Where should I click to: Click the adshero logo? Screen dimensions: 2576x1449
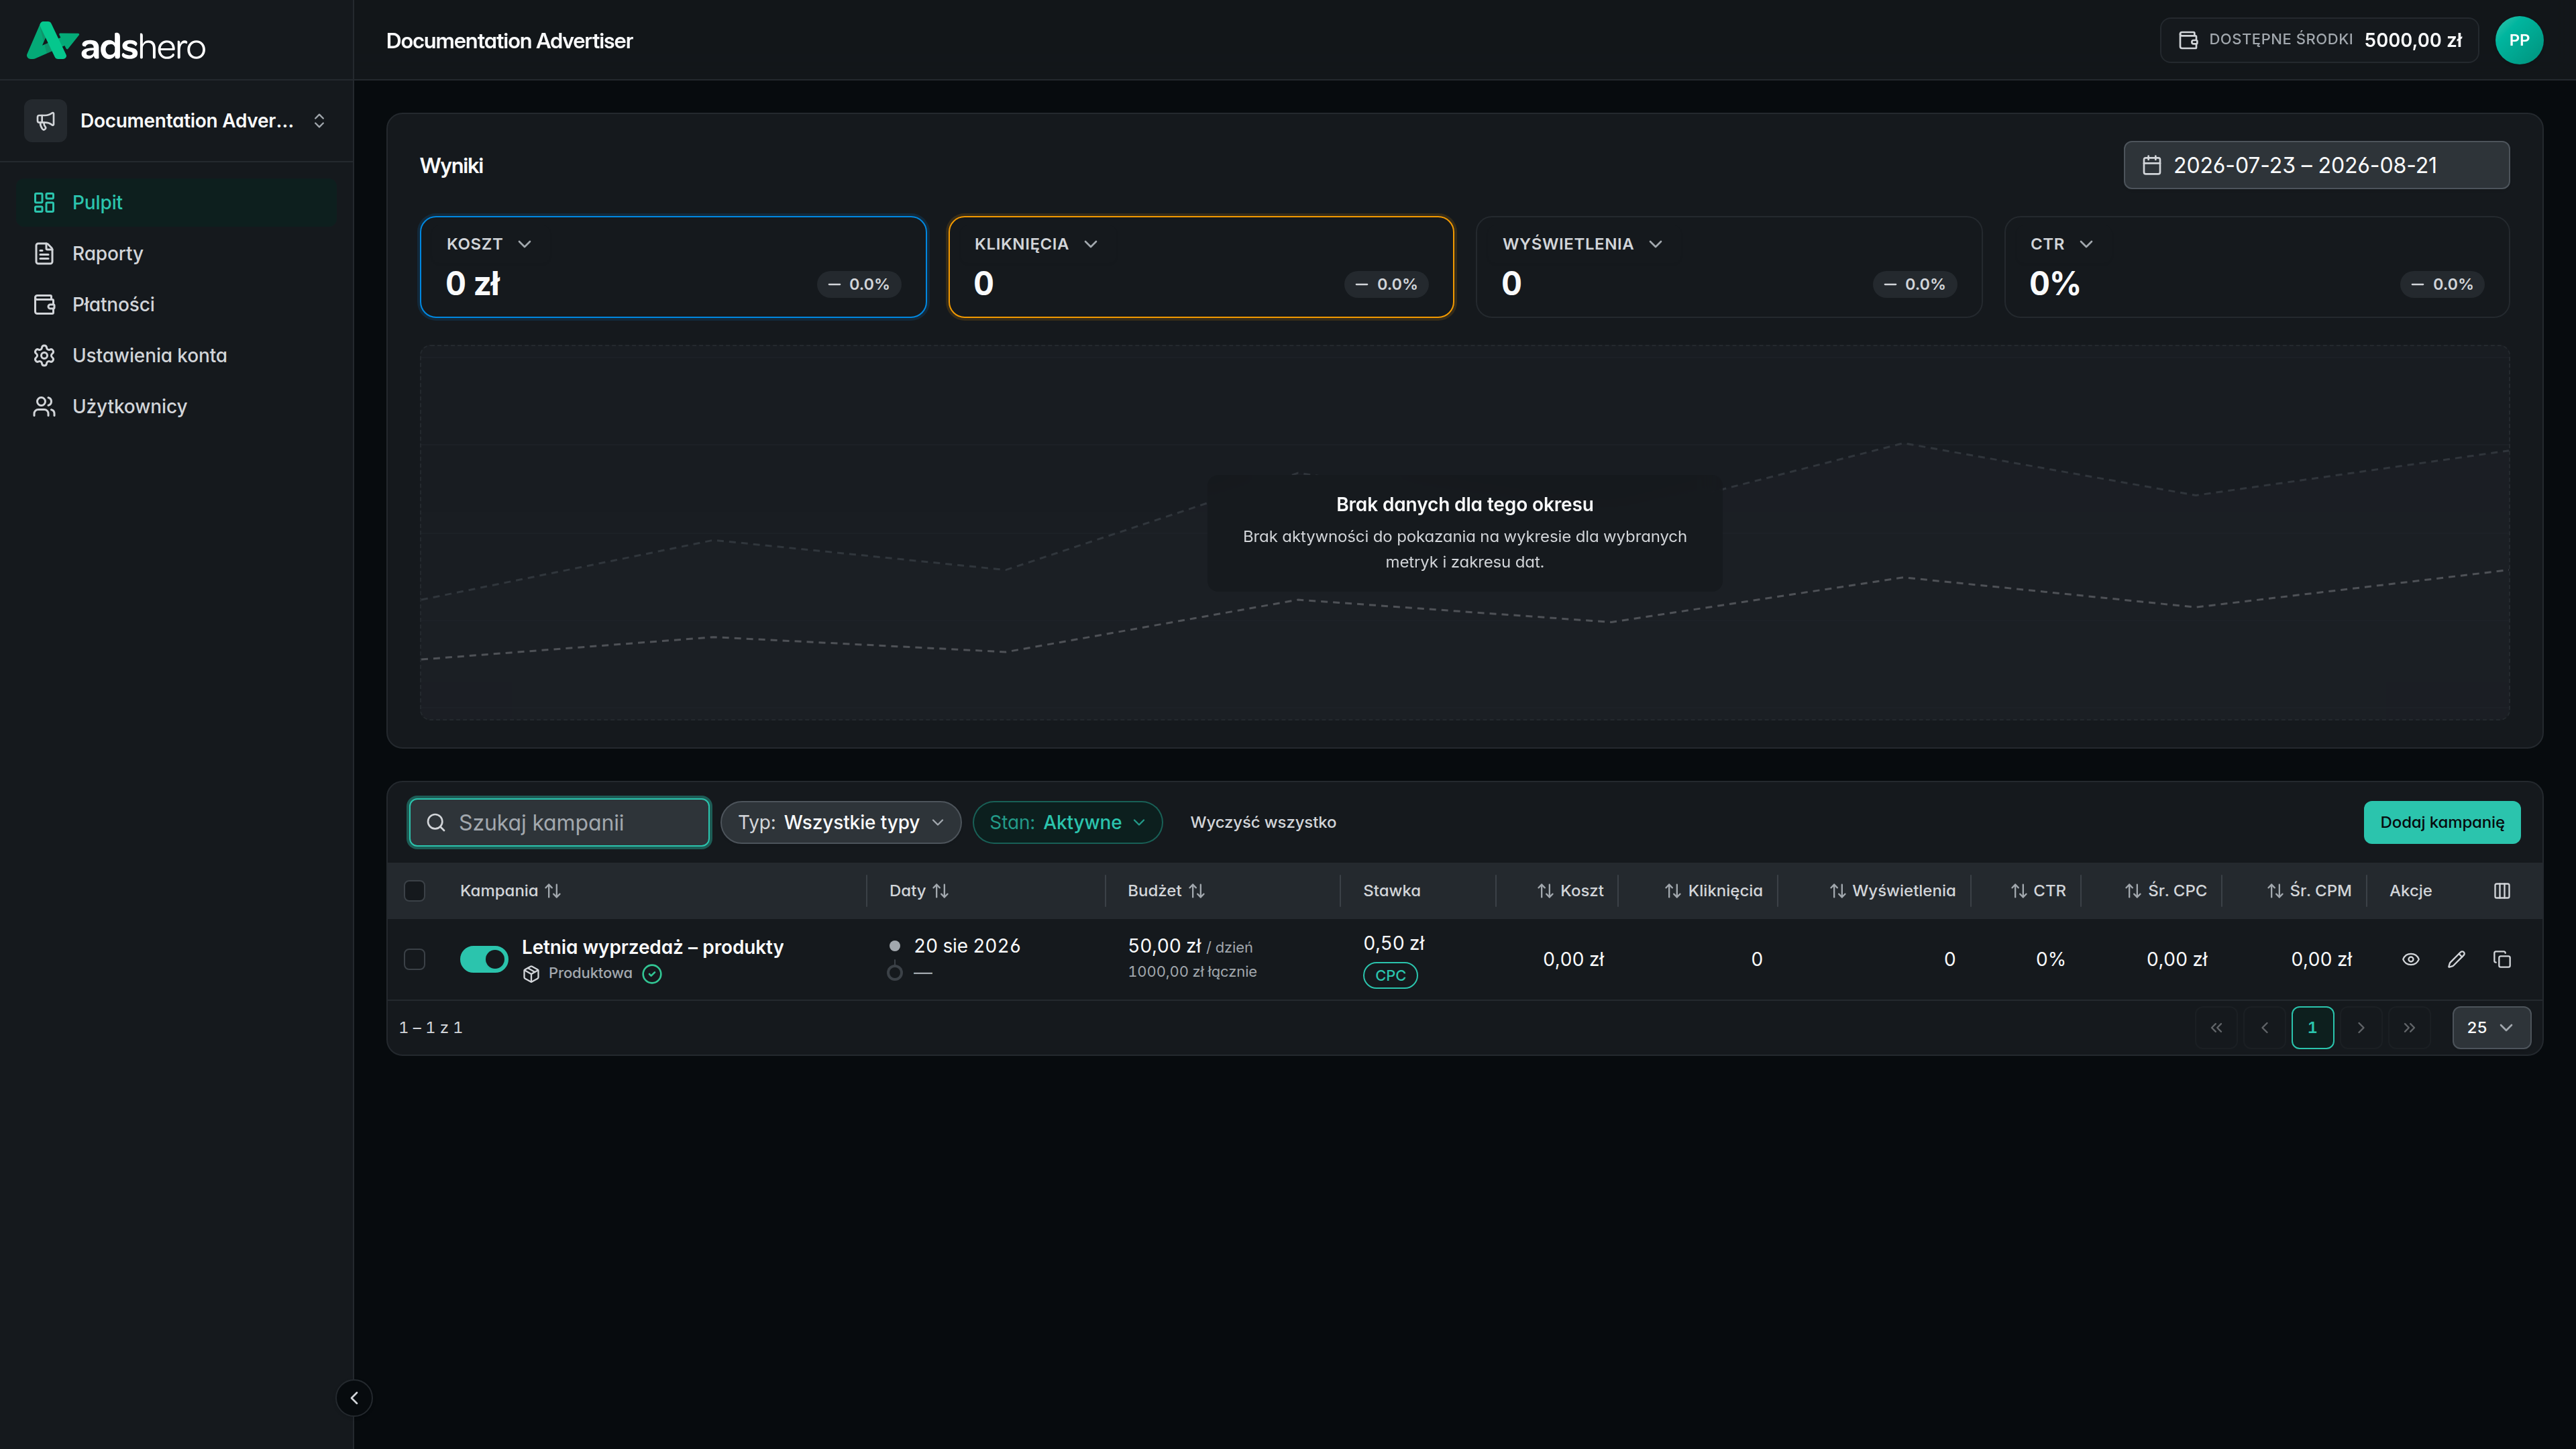click(116, 42)
